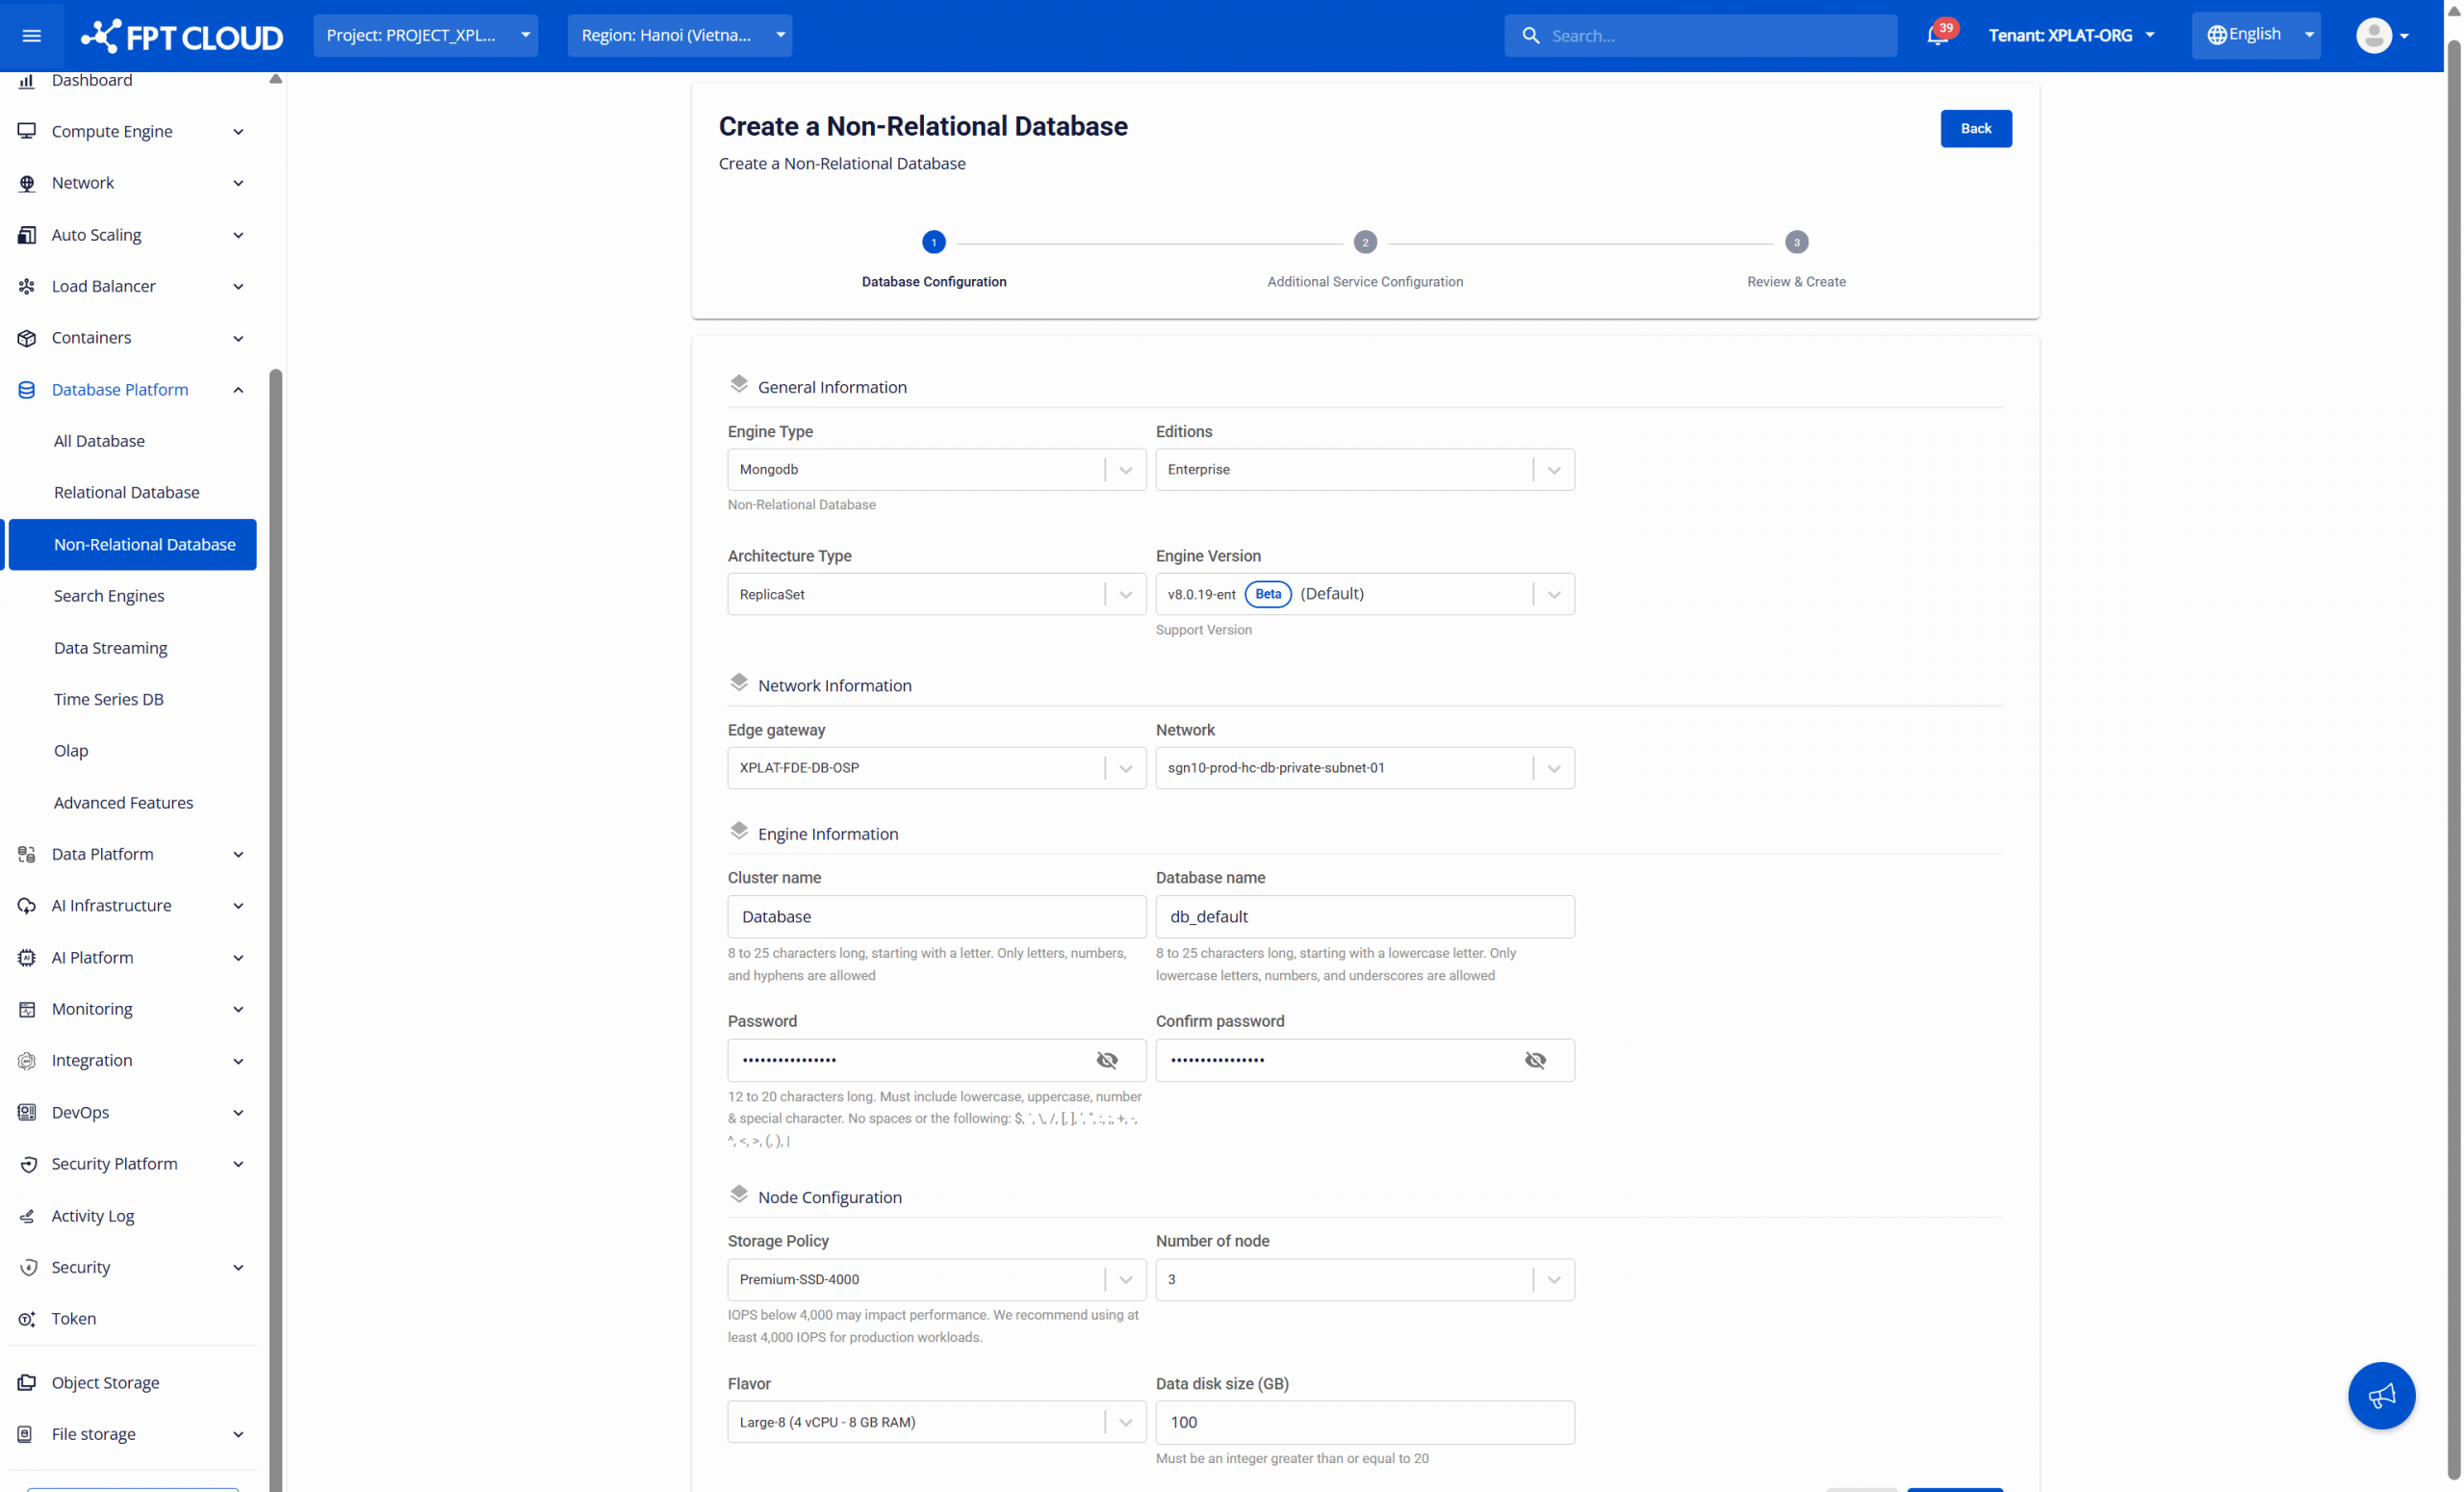Select Search Engines in sidebar

[x=109, y=596]
